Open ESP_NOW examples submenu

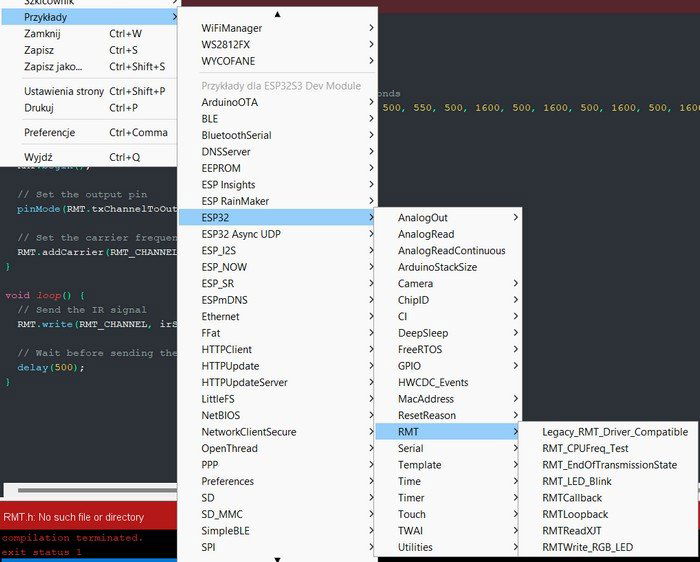click(277, 267)
